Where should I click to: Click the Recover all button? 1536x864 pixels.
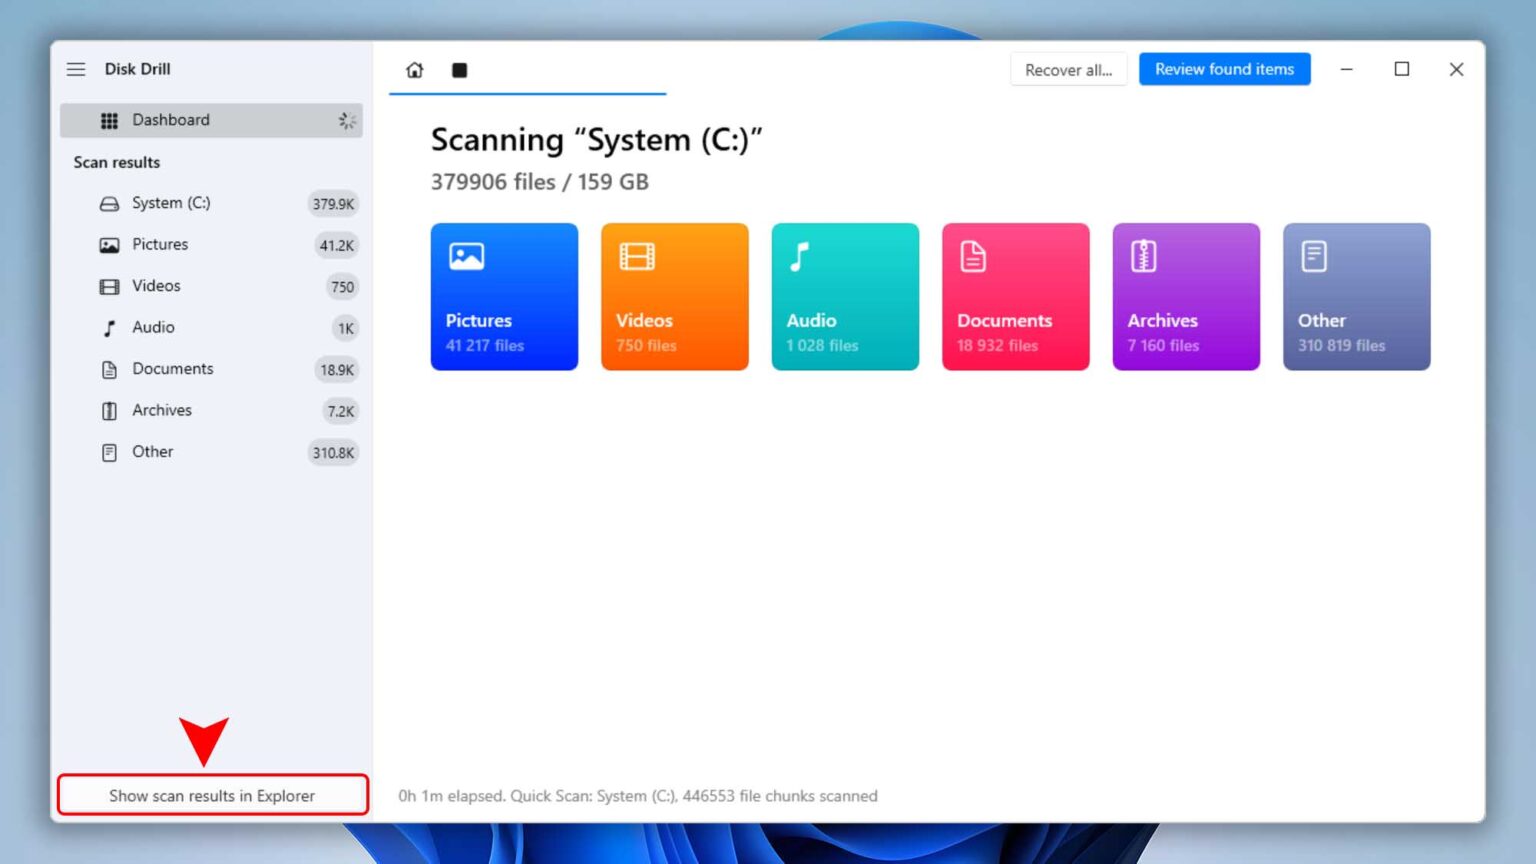[1068, 69]
